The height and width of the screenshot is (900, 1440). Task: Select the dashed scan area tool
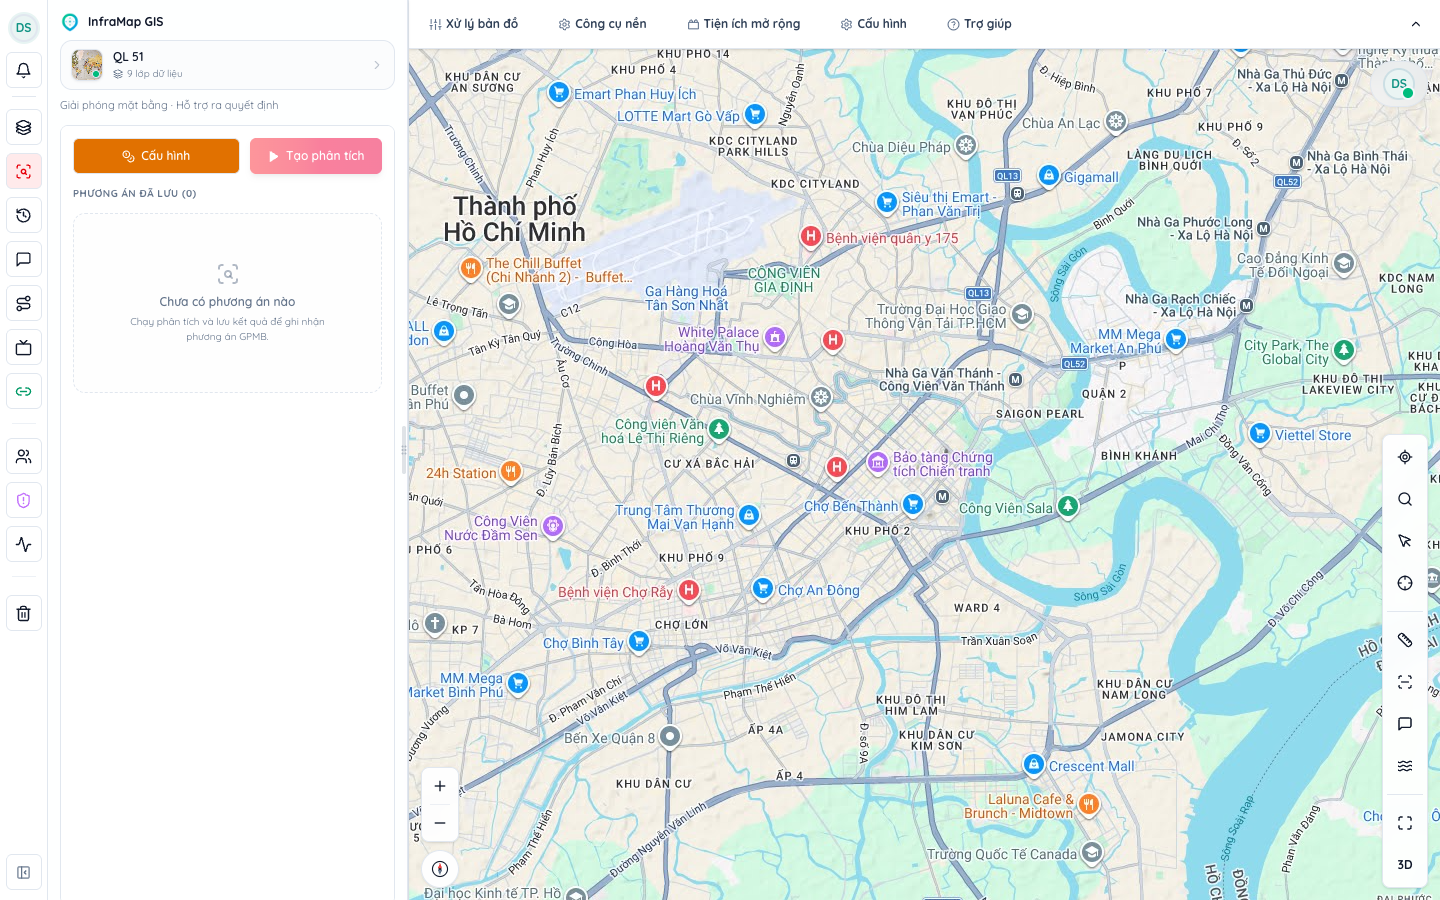[x=1405, y=682]
